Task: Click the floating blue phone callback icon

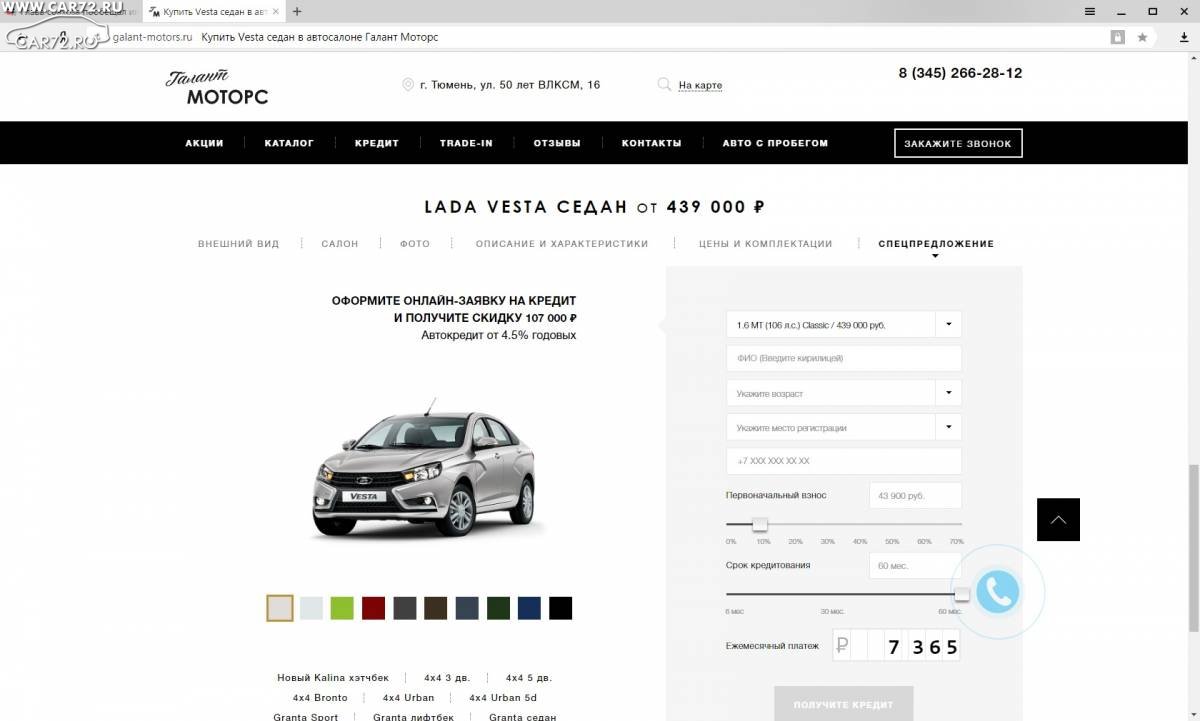Action: click(x=997, y=593)
